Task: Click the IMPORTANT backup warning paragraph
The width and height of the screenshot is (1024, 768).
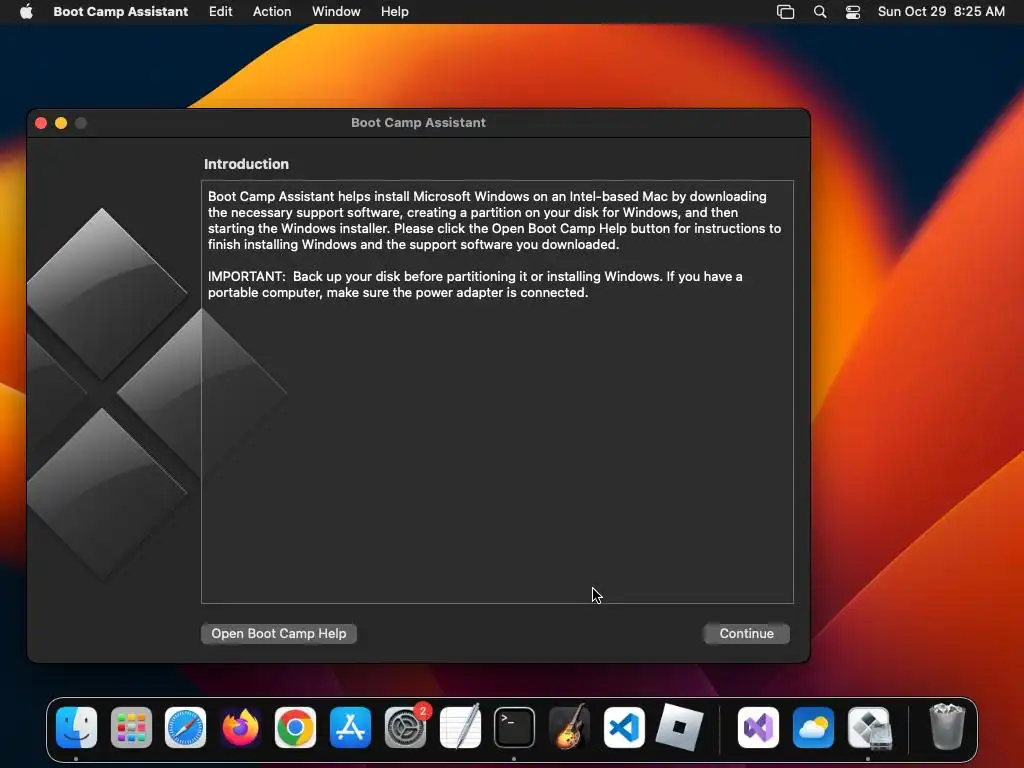Action: click(x=475, y=285)
